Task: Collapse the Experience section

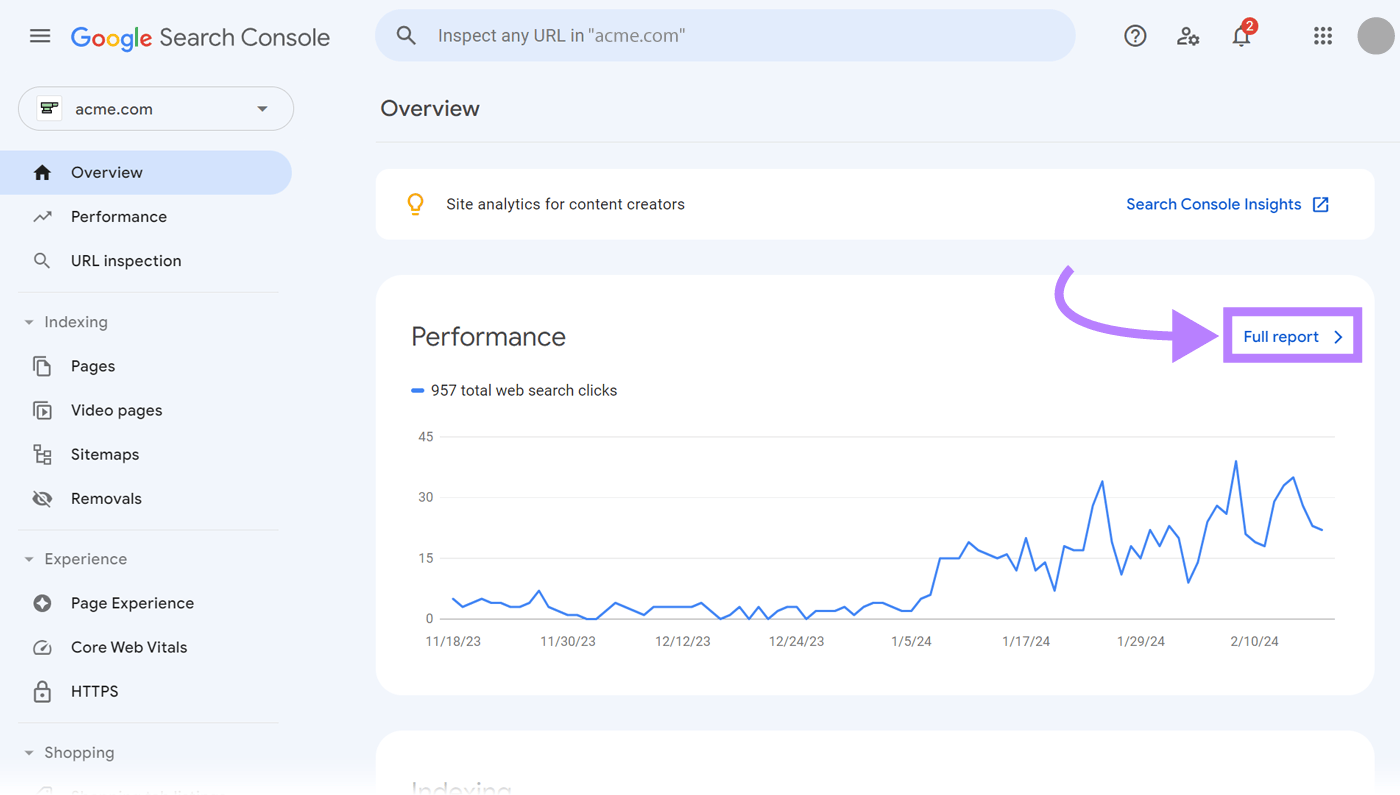Action: [28, 559]
